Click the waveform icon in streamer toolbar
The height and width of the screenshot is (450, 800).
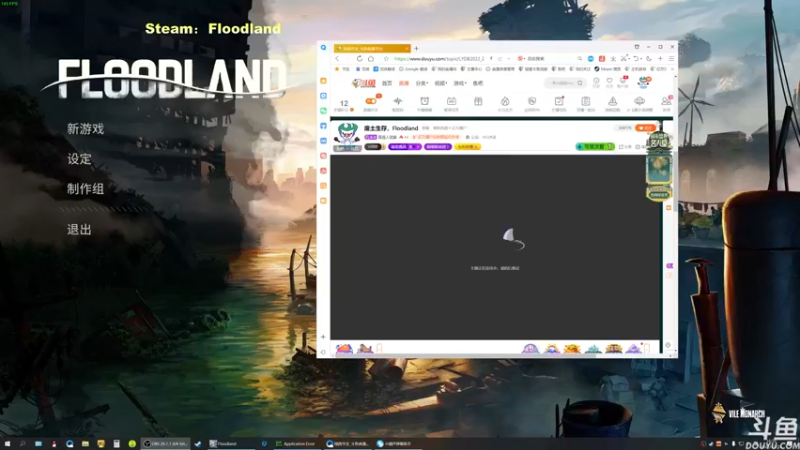point(397,103)
